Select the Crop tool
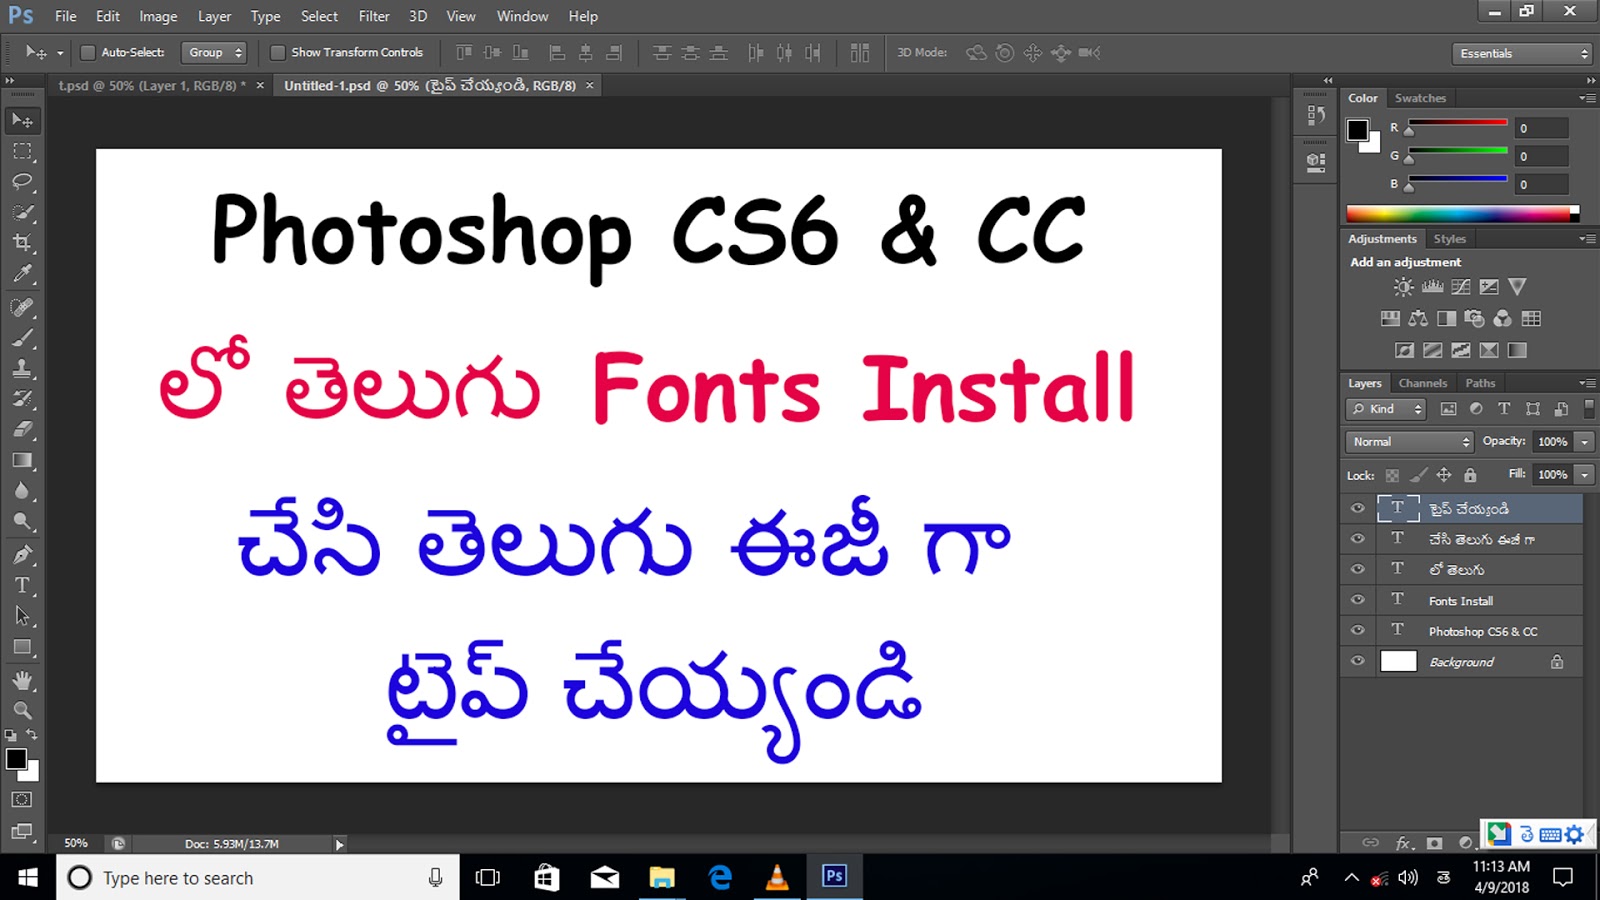The width and height of the screenshot is (1600, 900). click(x=22, y=243)
